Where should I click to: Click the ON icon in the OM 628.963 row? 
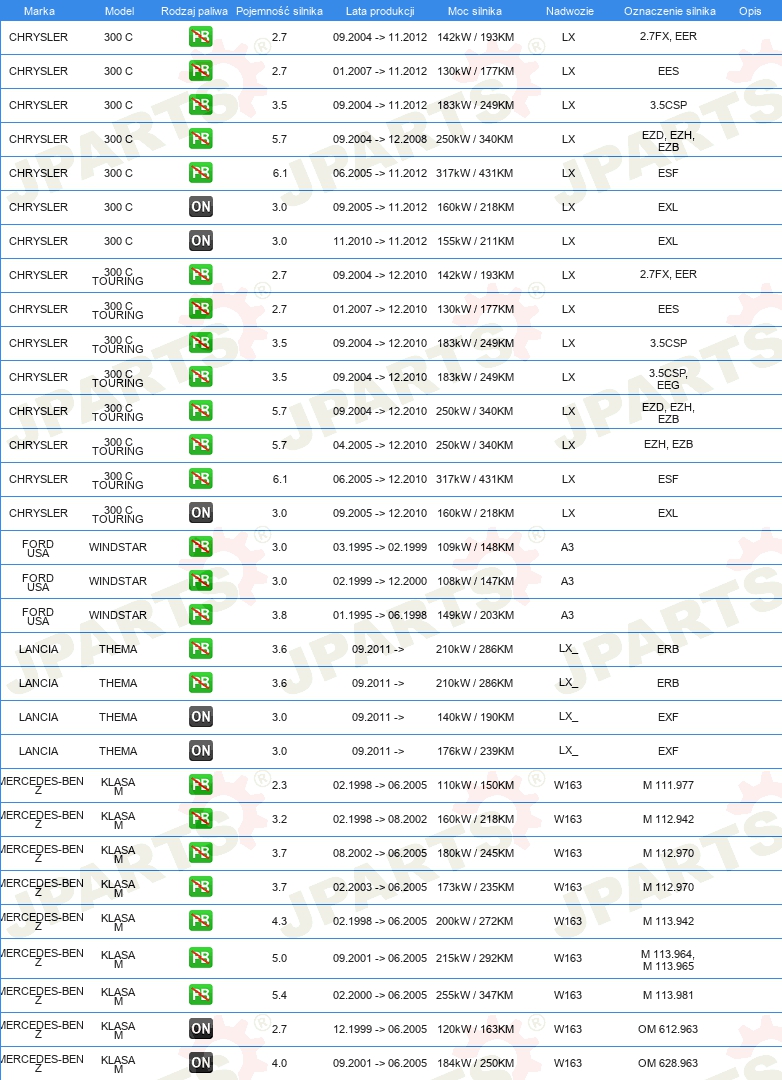[x=200, y=1063]
